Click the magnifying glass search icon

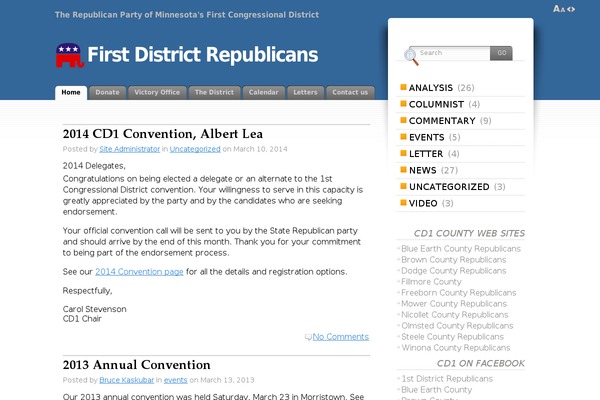pyautogui.click(x=411, y=57)
